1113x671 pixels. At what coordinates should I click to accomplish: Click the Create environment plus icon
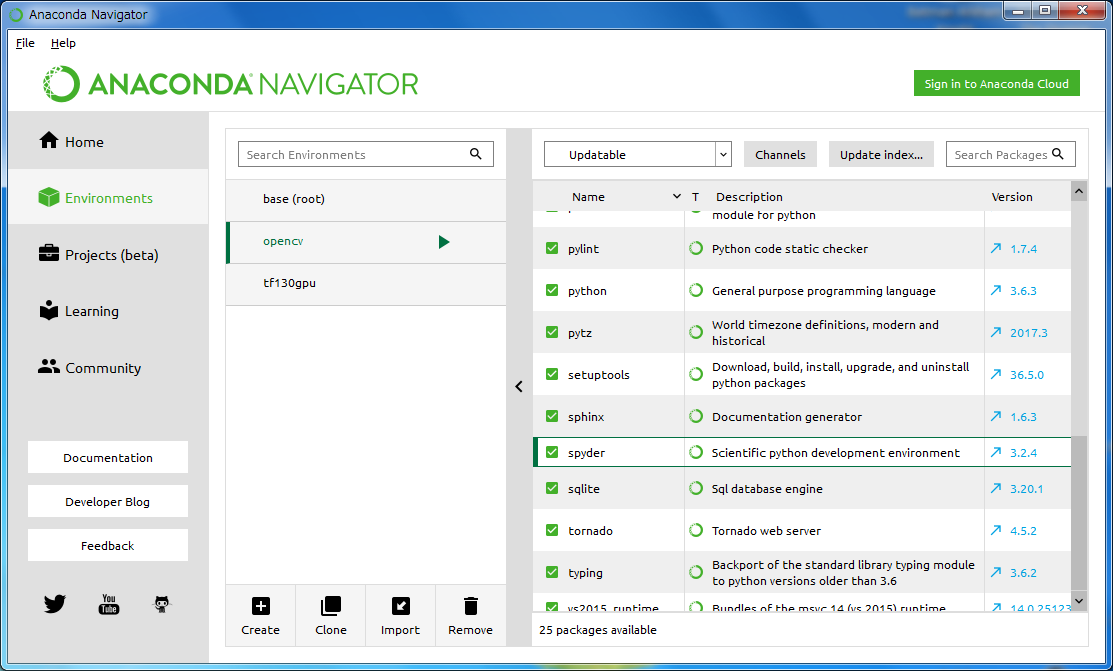(261, 606)
